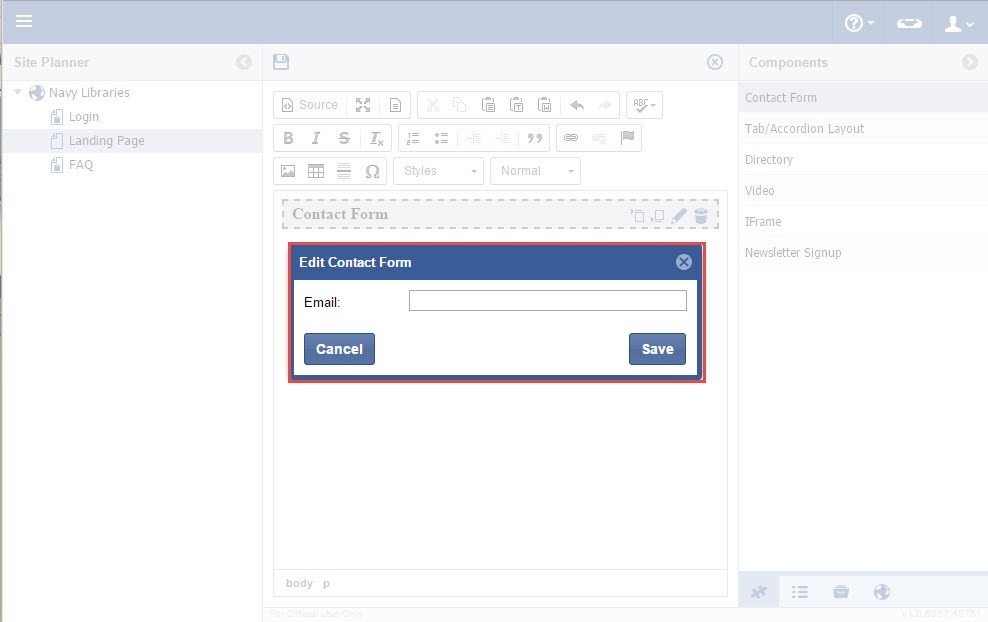The image size is (988, 622).
Task: Collapse the Navy Libraries tree node
Action: 18,93
